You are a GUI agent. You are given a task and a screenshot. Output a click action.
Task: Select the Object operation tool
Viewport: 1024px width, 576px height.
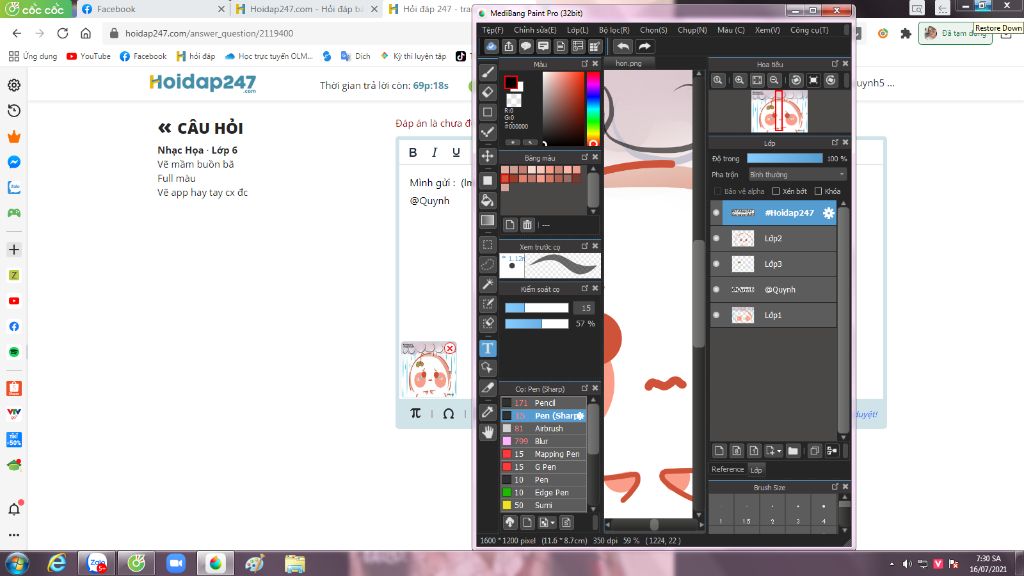click(x=487, y=368)
